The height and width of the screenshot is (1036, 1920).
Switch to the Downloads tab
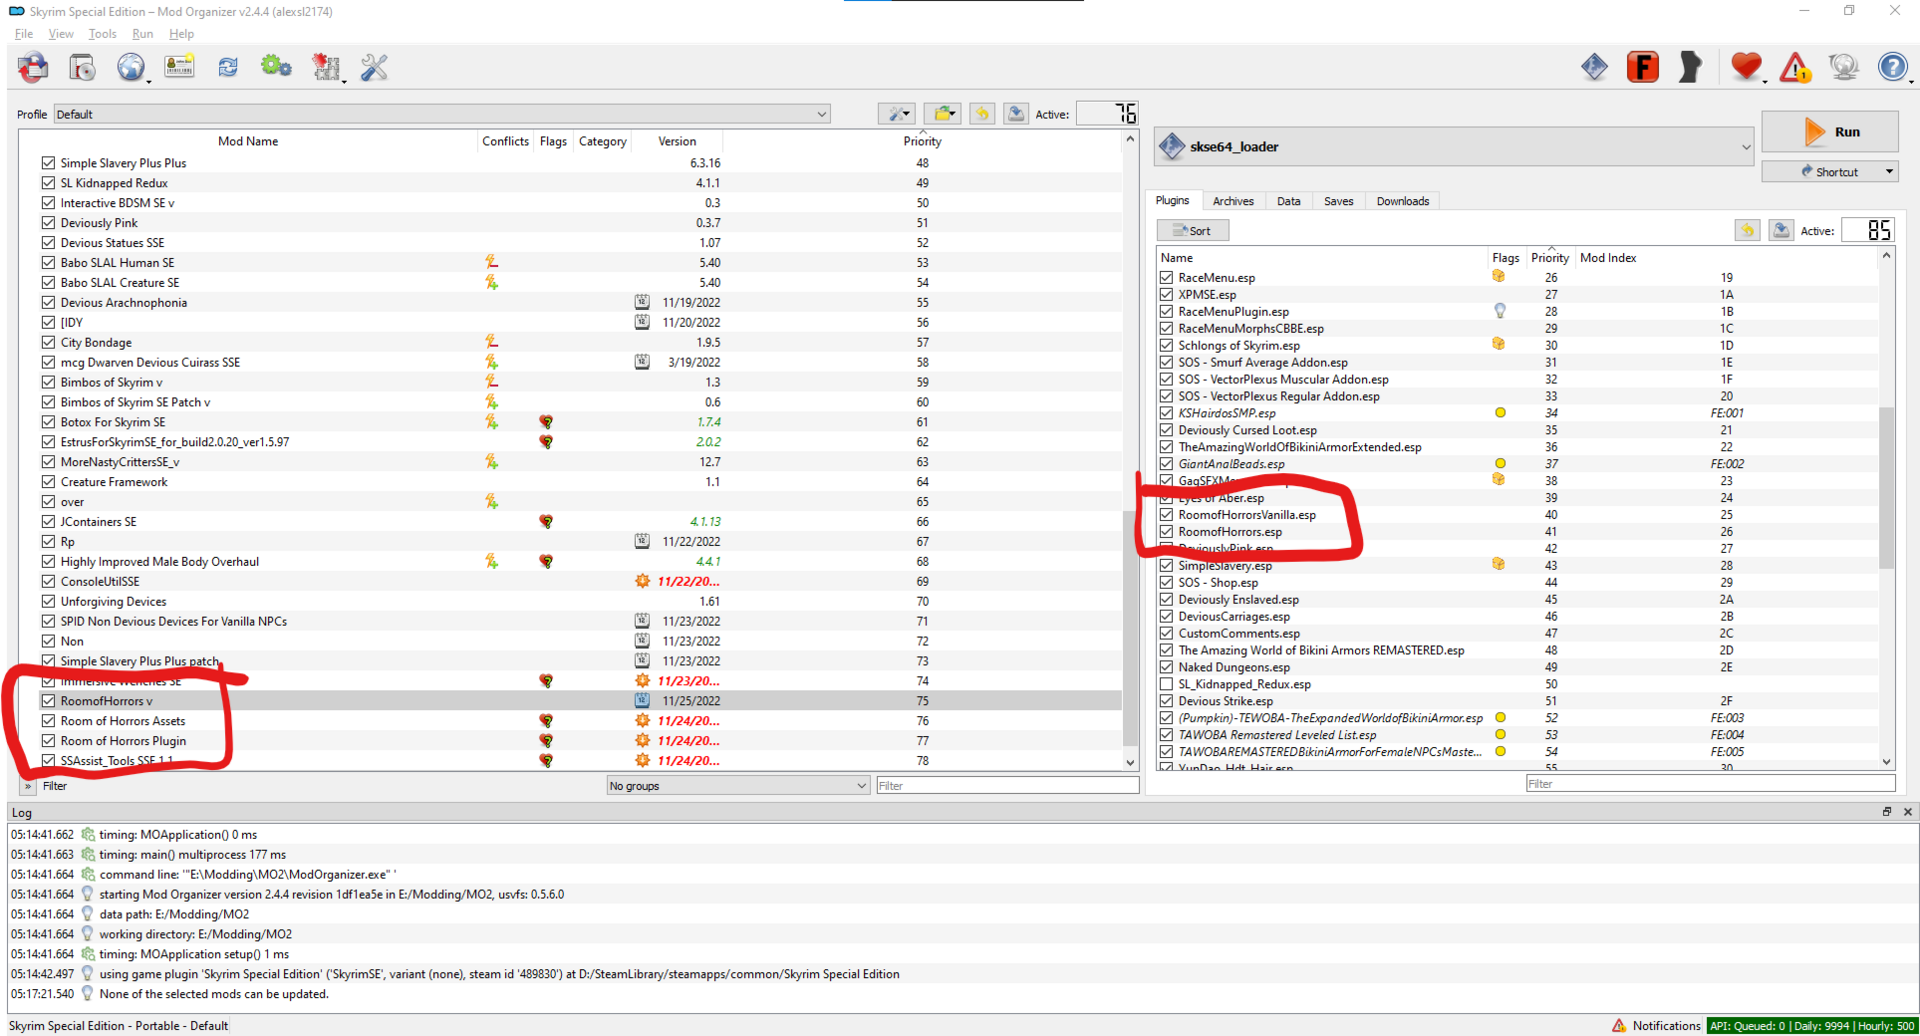[x=1402, y=201]
